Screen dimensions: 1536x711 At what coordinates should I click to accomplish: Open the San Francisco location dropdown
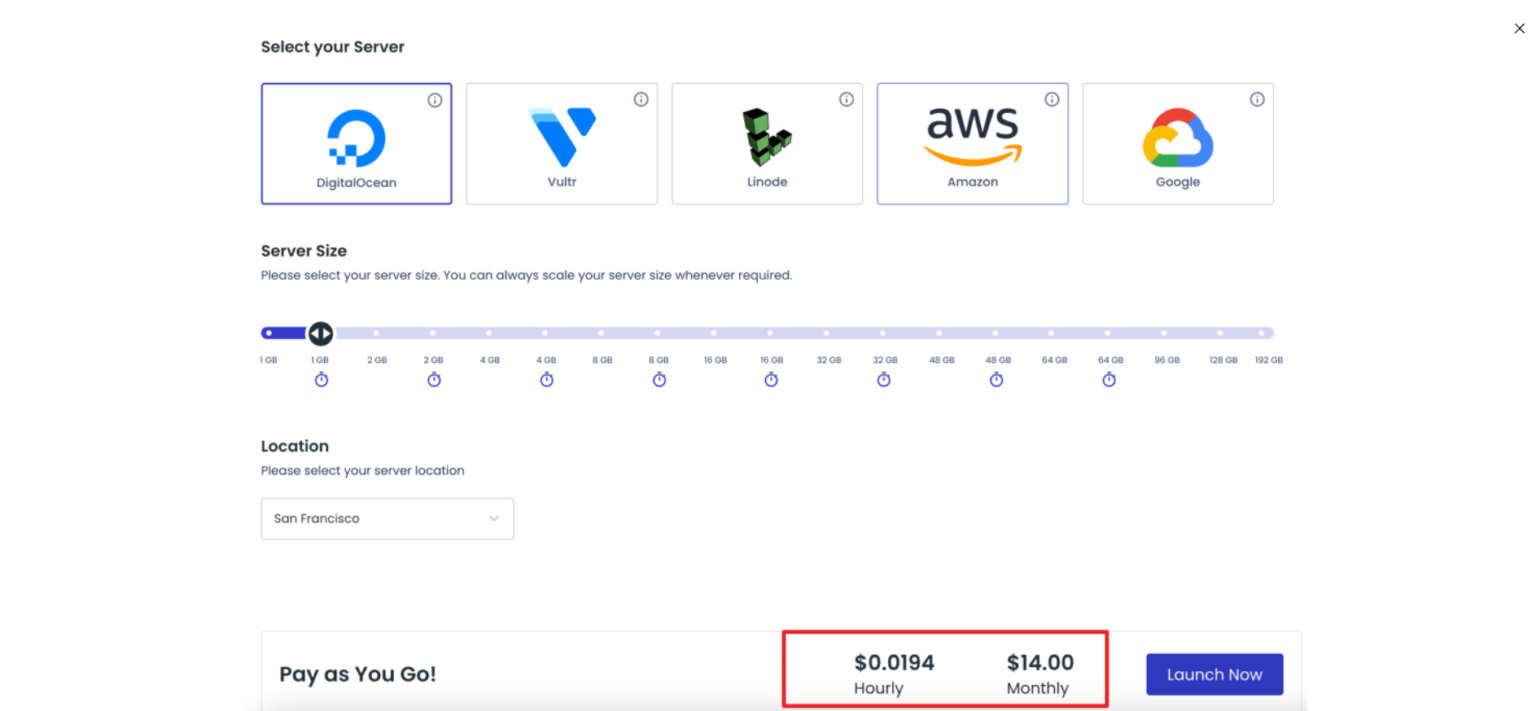[387, 519]
